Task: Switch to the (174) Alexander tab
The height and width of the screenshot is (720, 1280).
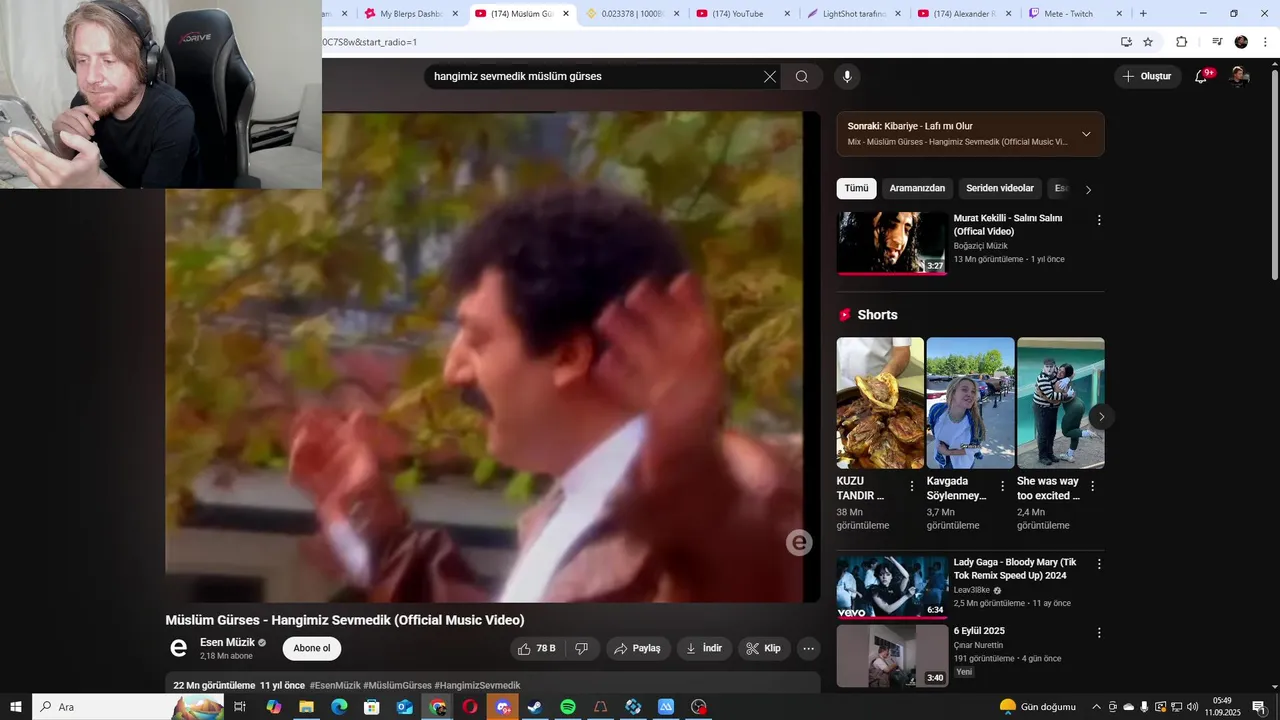Action: [x=963, y=13]
